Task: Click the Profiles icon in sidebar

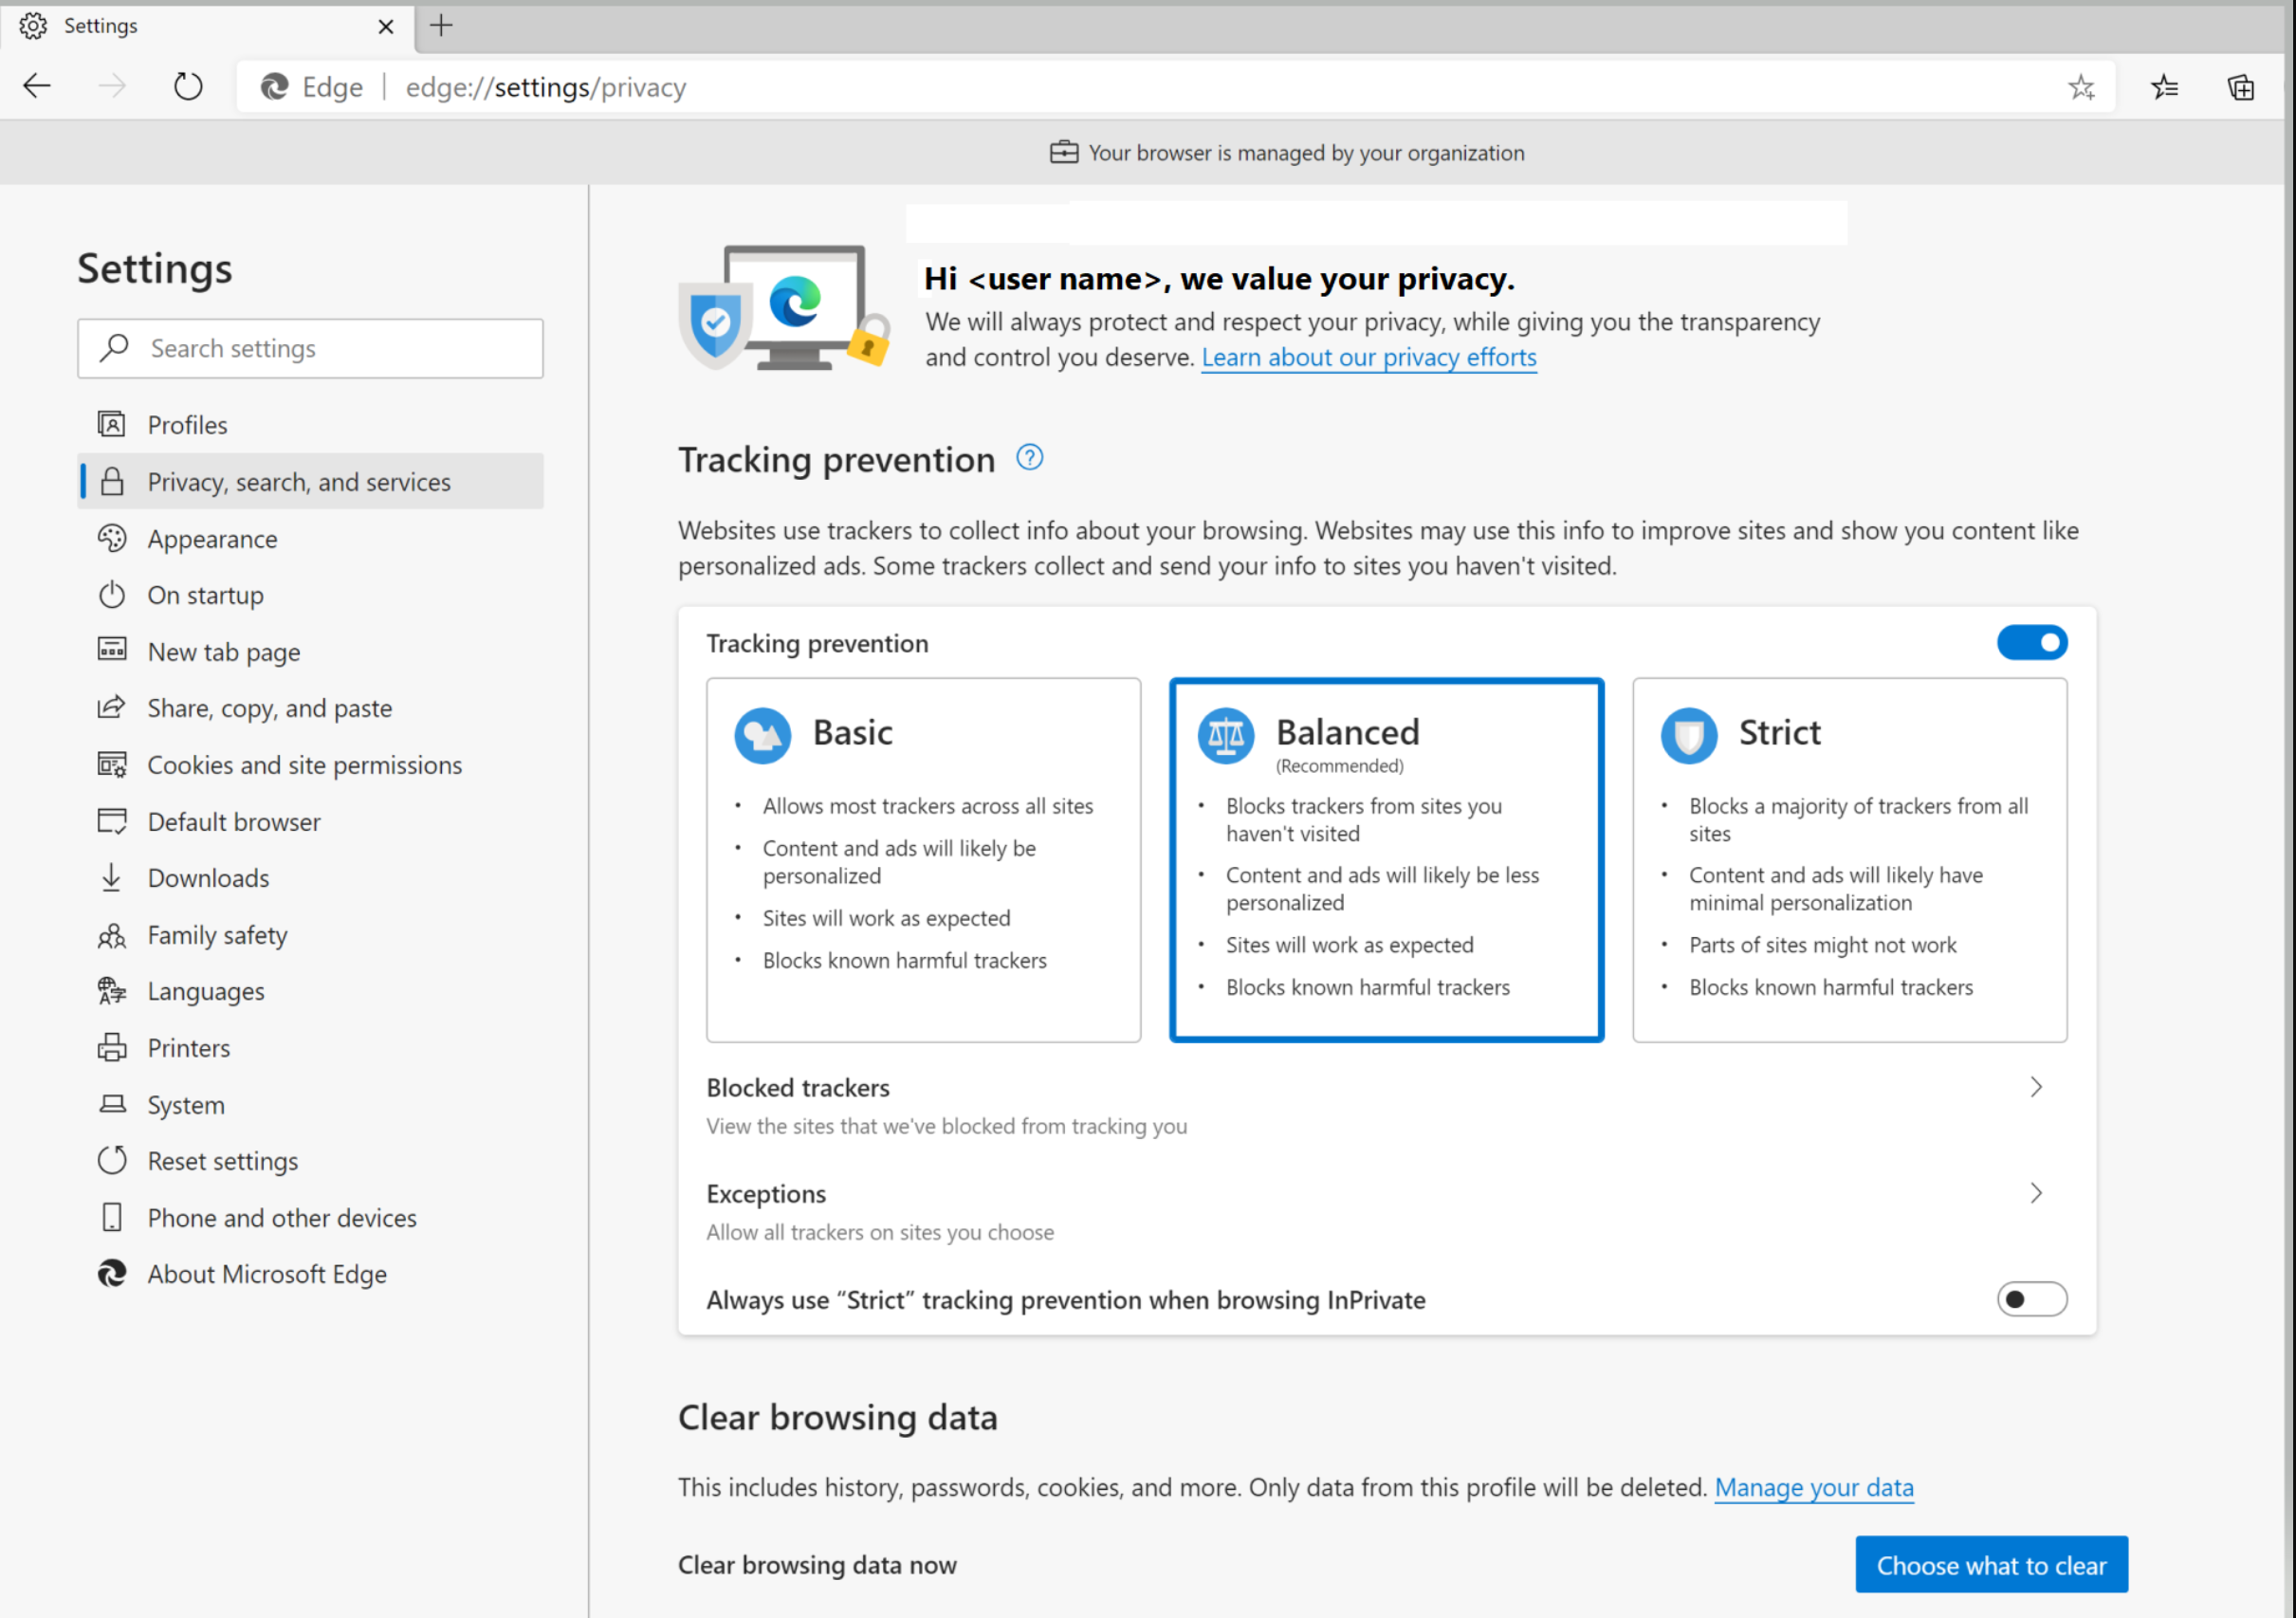Action: (114, 424)
